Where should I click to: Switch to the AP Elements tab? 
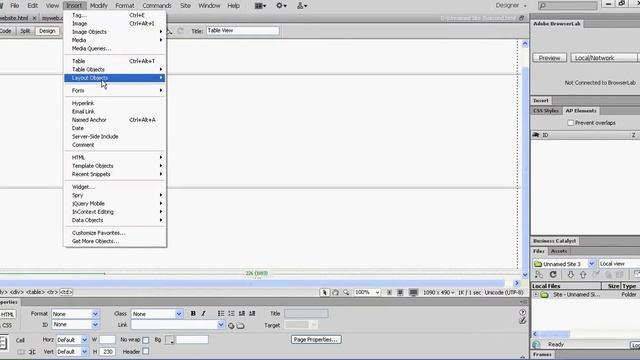(x=581, y=111)
